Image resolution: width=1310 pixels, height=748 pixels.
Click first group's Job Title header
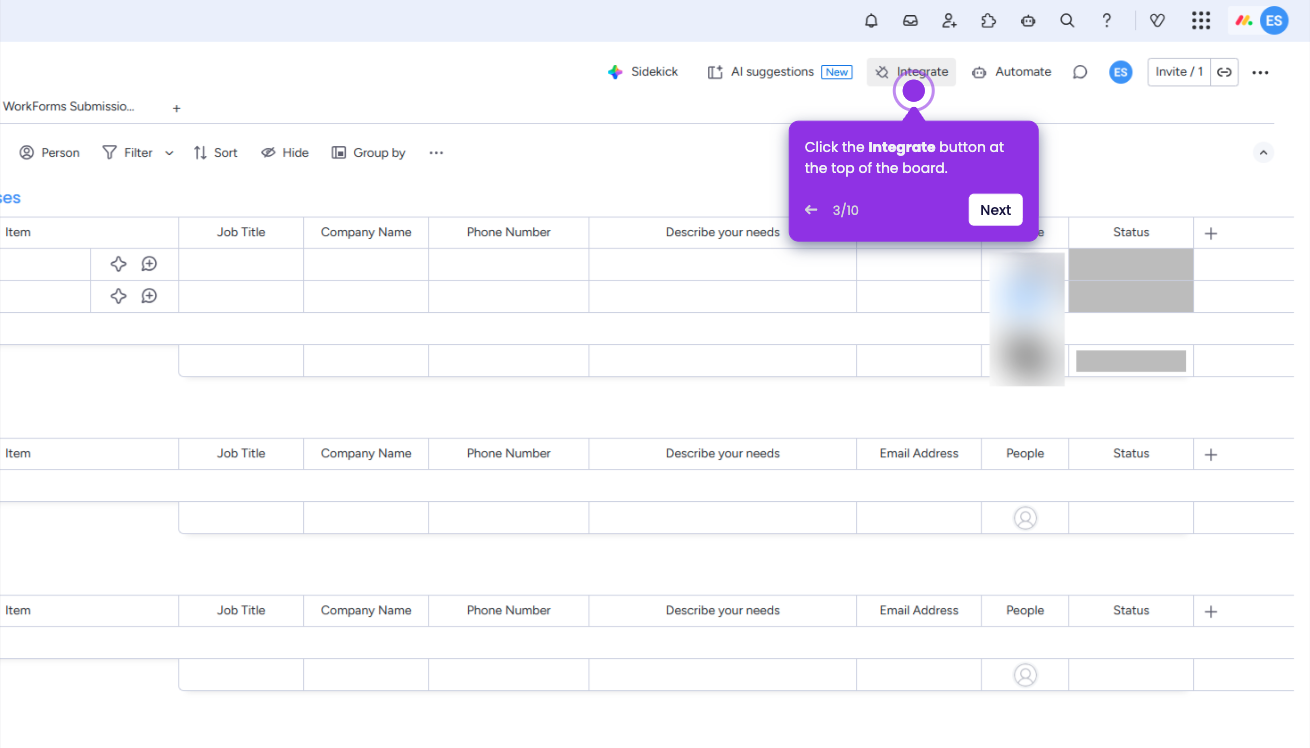pyautogui.click(x=241, y=232)
